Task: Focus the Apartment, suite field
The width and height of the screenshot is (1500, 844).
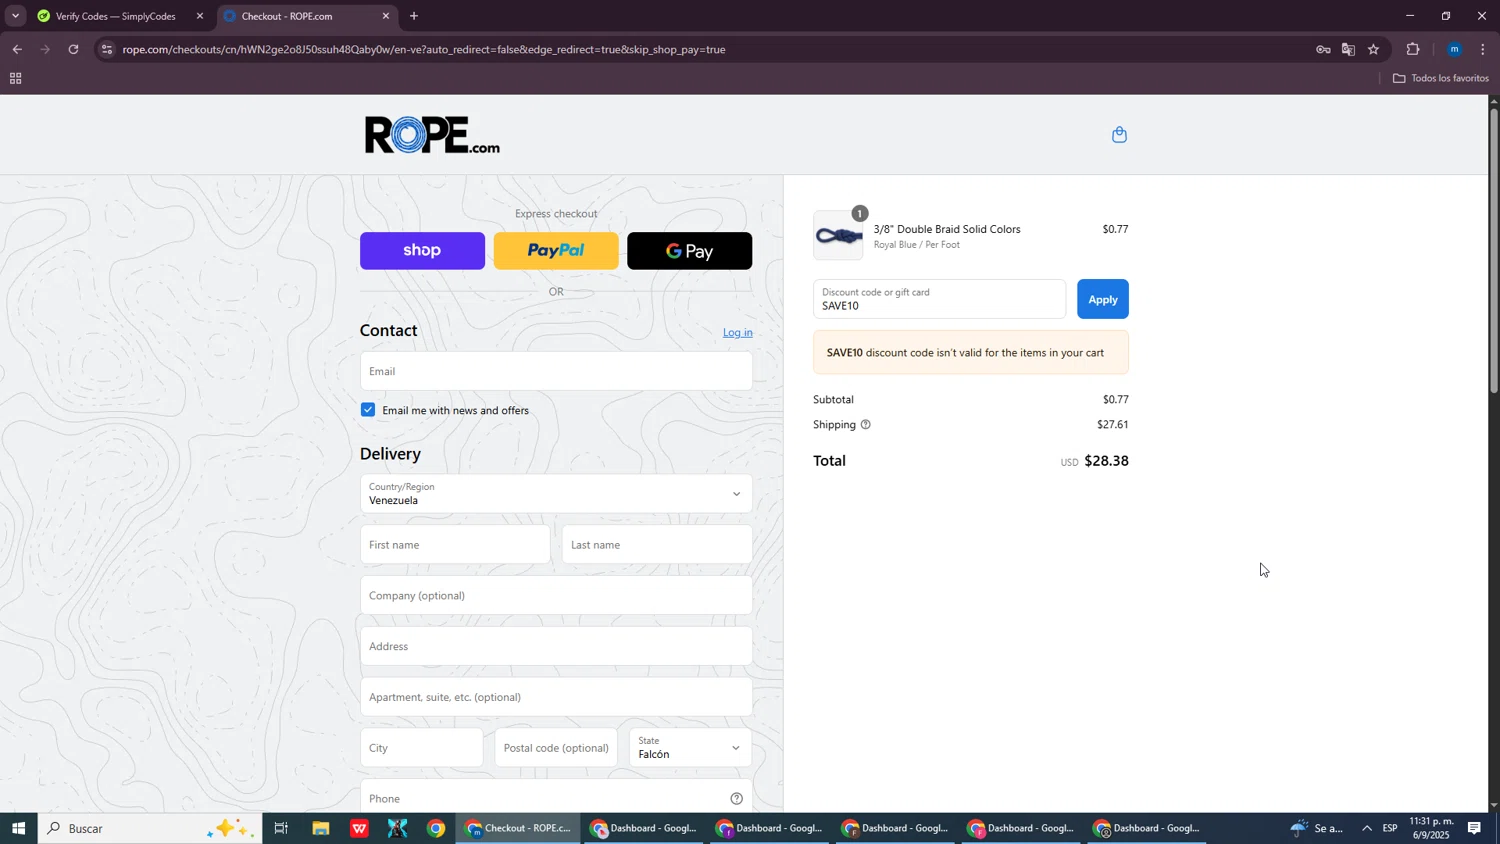Action: tap(556, 697)
